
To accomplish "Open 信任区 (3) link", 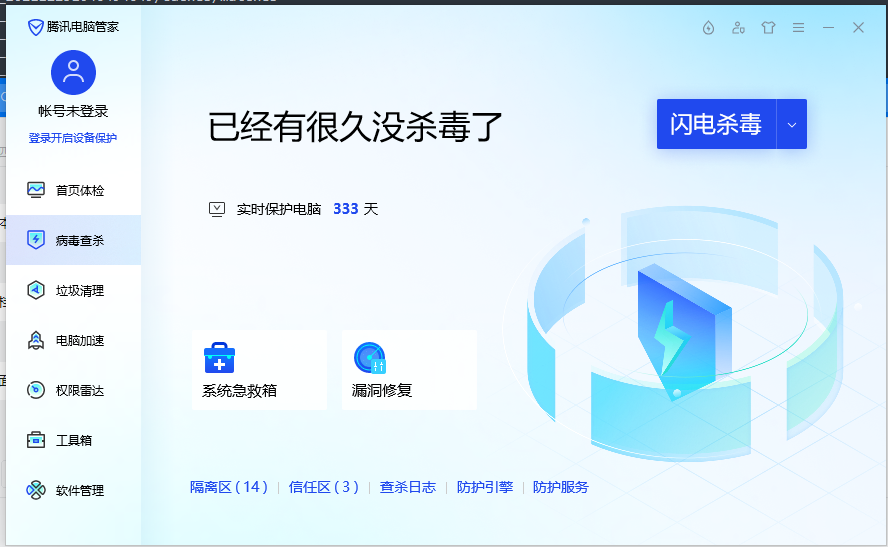I will [x=323, y=487].
